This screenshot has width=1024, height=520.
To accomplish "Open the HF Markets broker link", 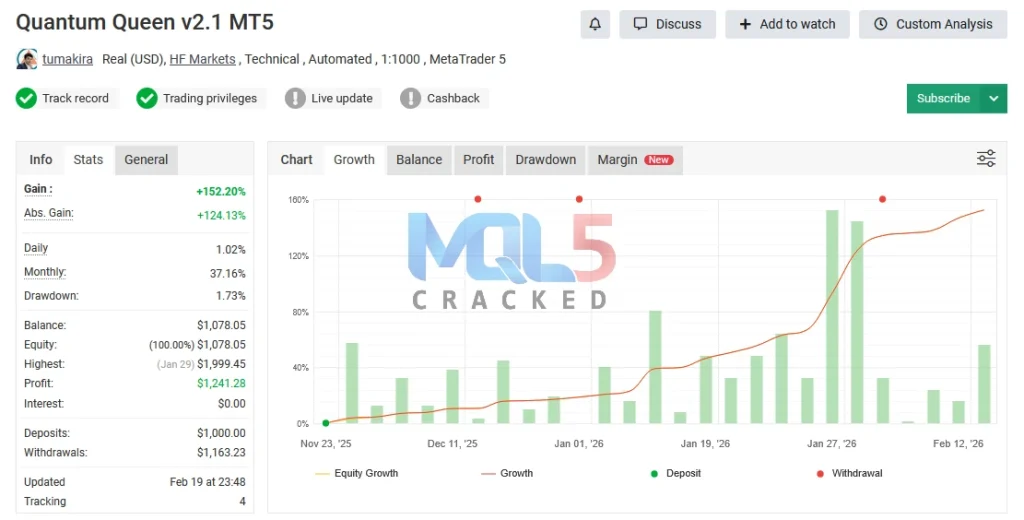I will coord(202,59).
